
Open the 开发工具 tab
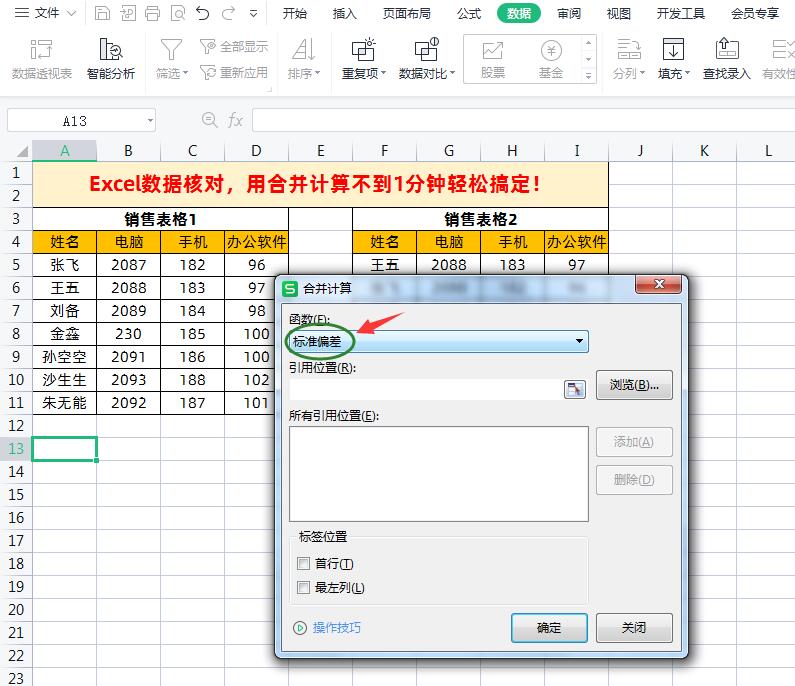click(x=681, y=13)
